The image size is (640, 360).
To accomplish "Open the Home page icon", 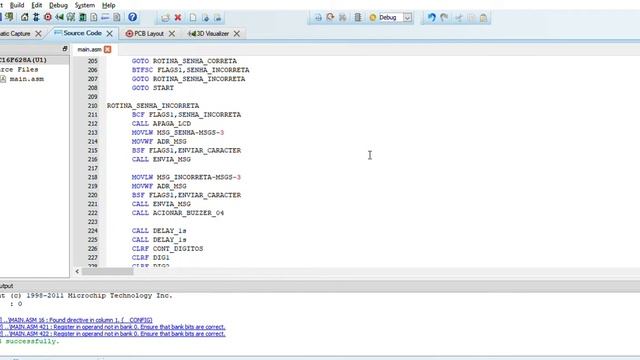I will tap(24, 17).
